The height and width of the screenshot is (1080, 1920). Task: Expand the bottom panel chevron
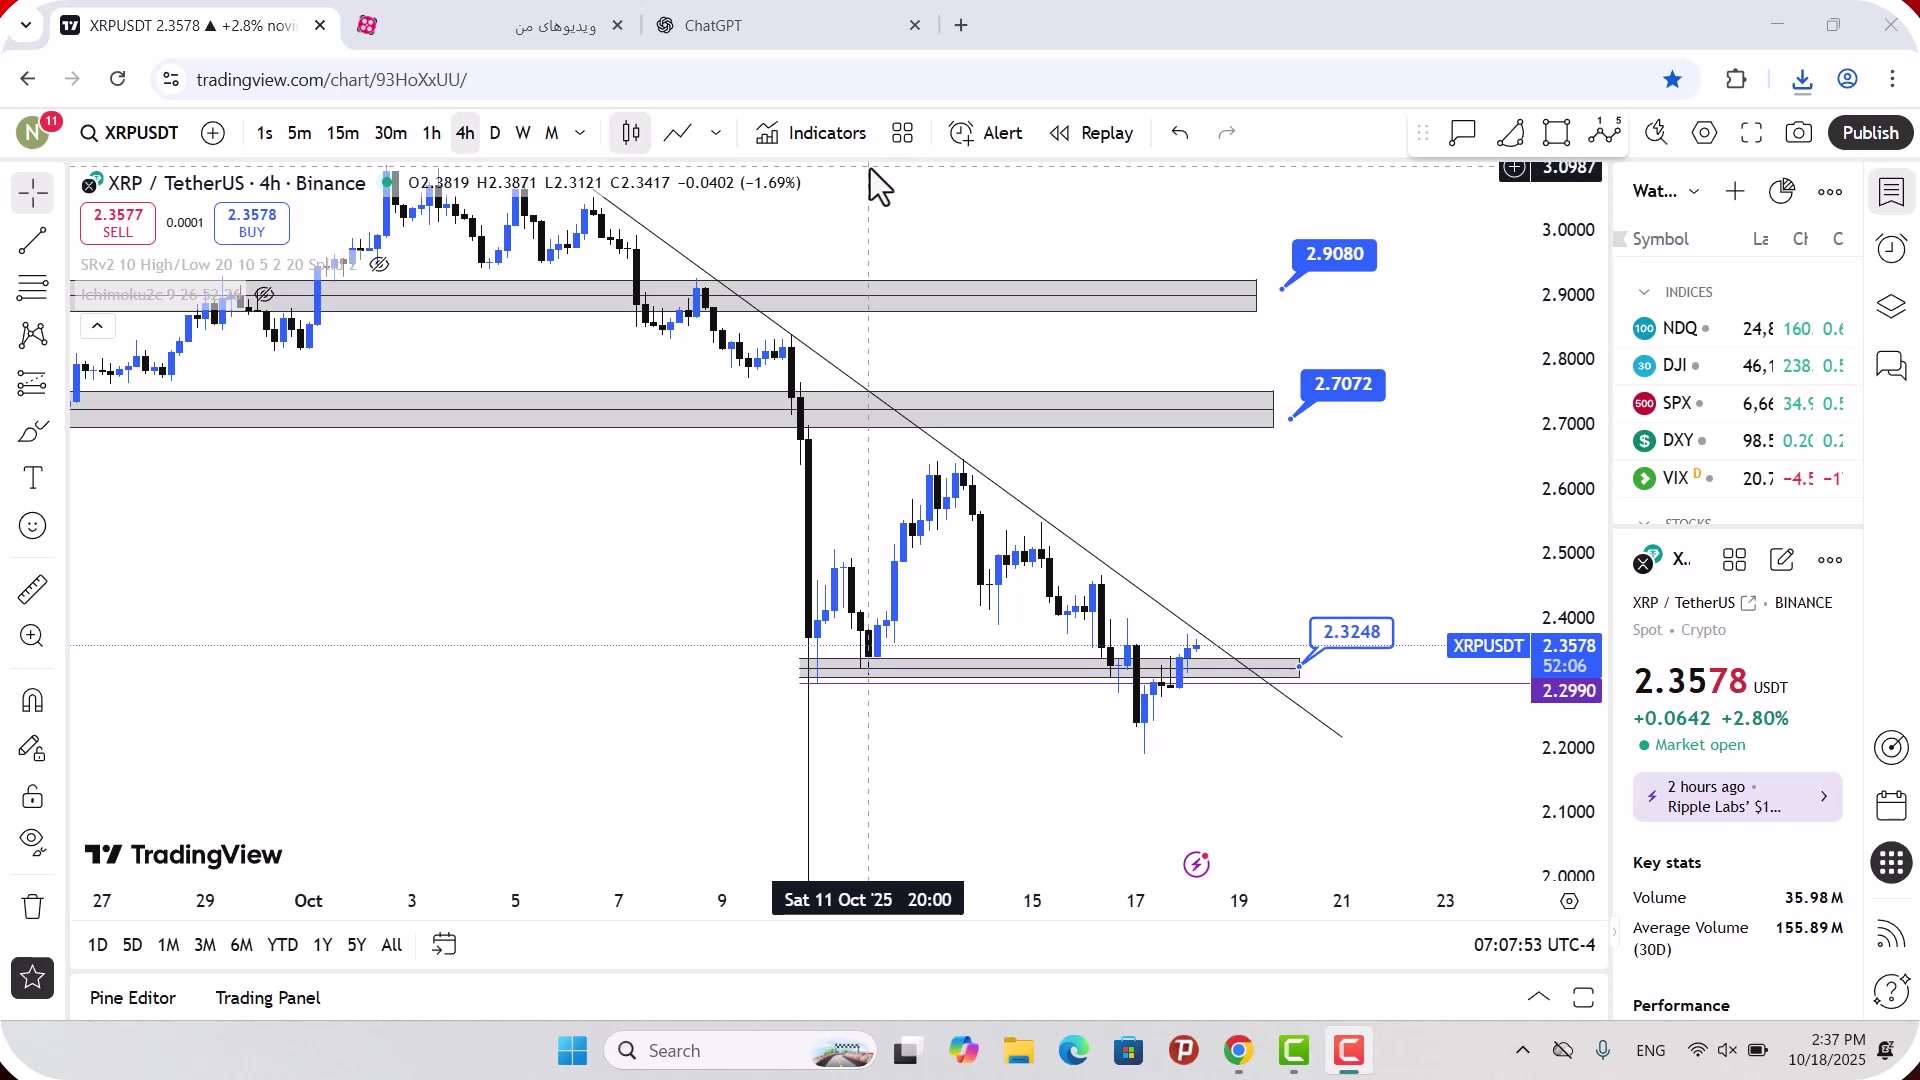click(1539, 997)
